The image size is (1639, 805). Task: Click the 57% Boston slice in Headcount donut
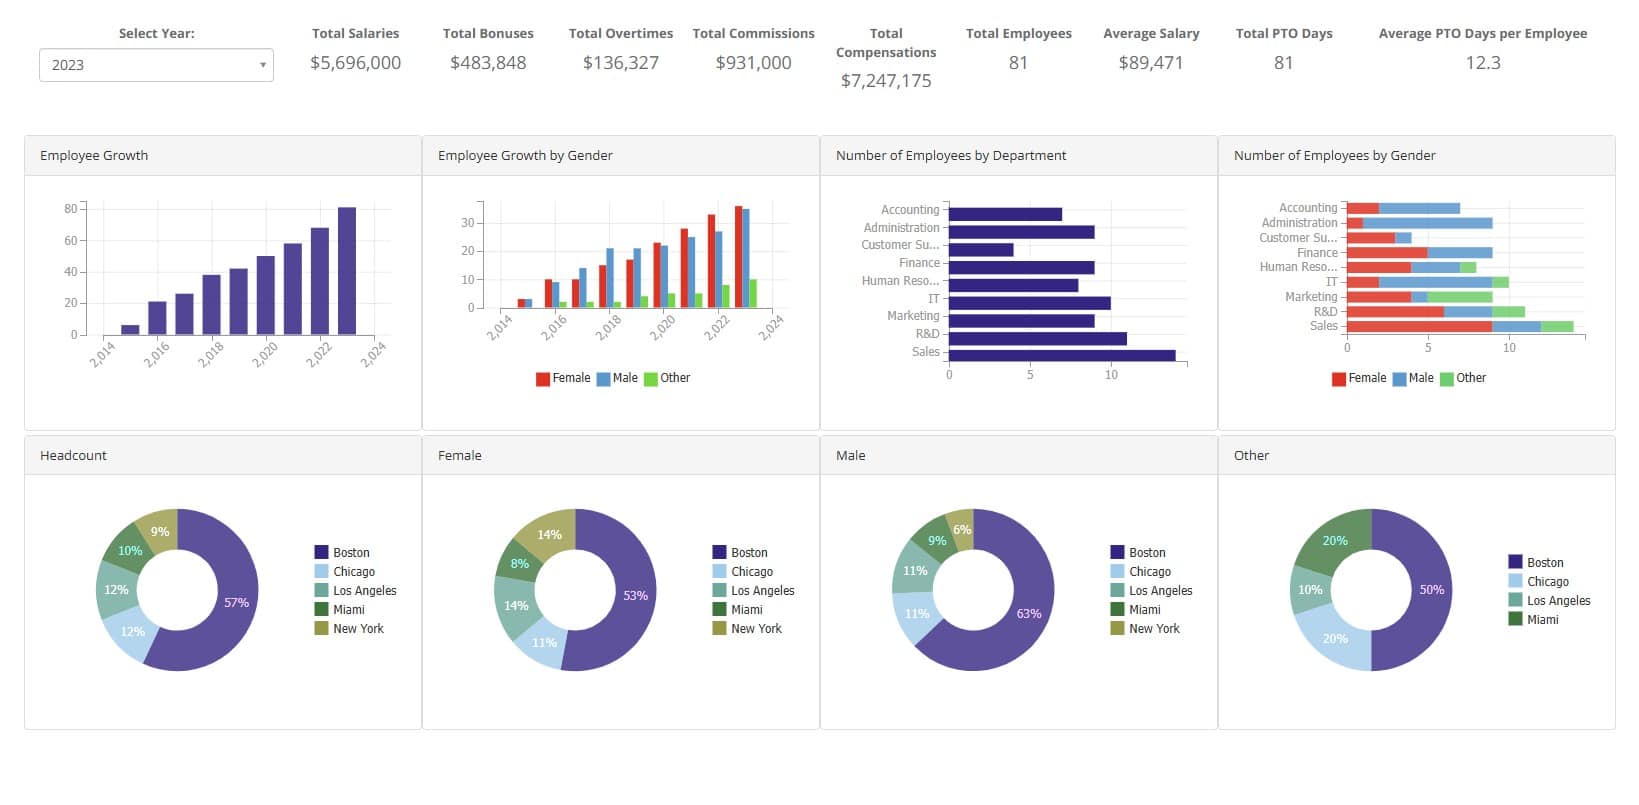pos(236,603)
